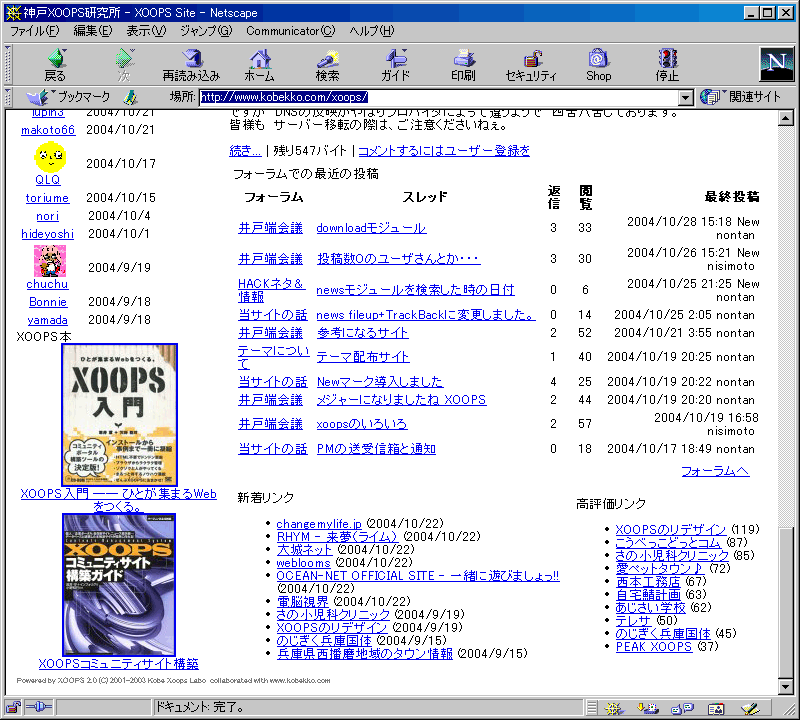Open user Bonnie profile link
Viewport: 800px width, 720px height.
click(48, 302)
